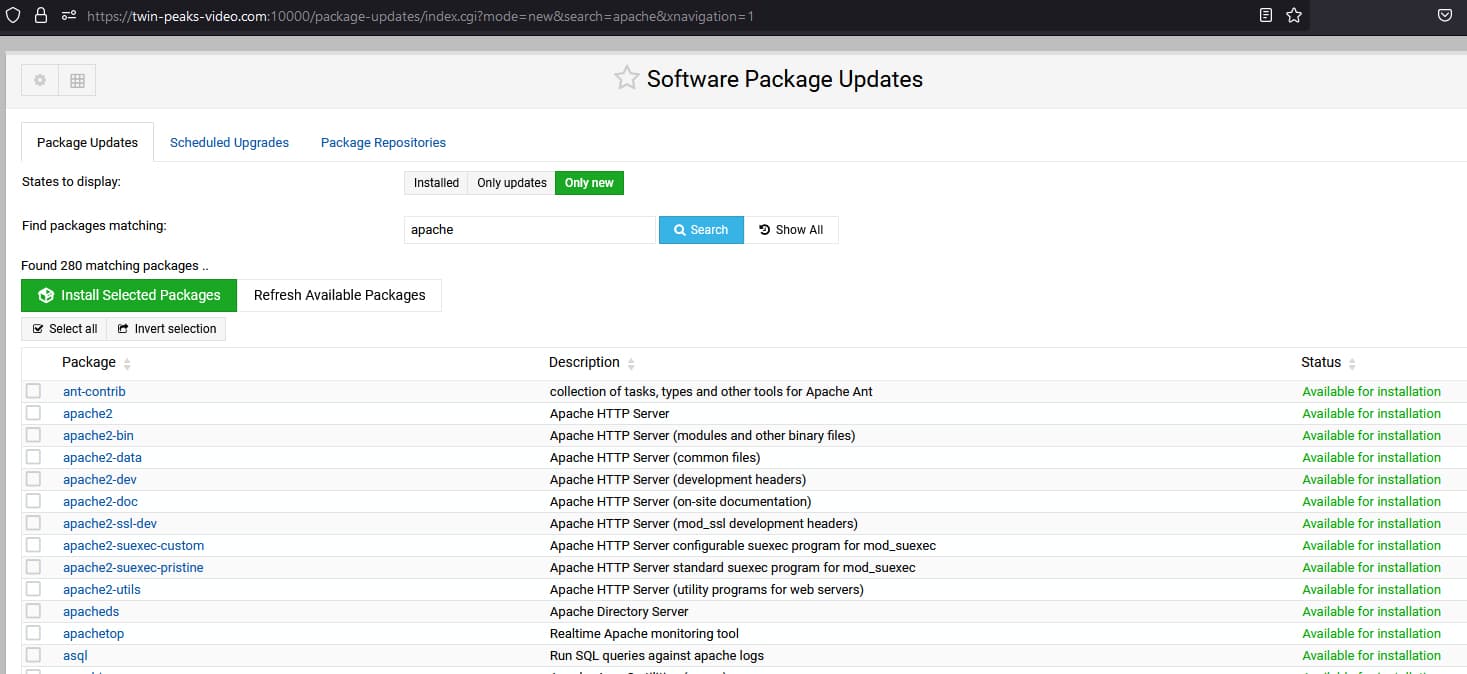Image resolution: width=1467 pixels, height=674 pixels.
Task: Click the package search input field
Action: pos(530,230)
